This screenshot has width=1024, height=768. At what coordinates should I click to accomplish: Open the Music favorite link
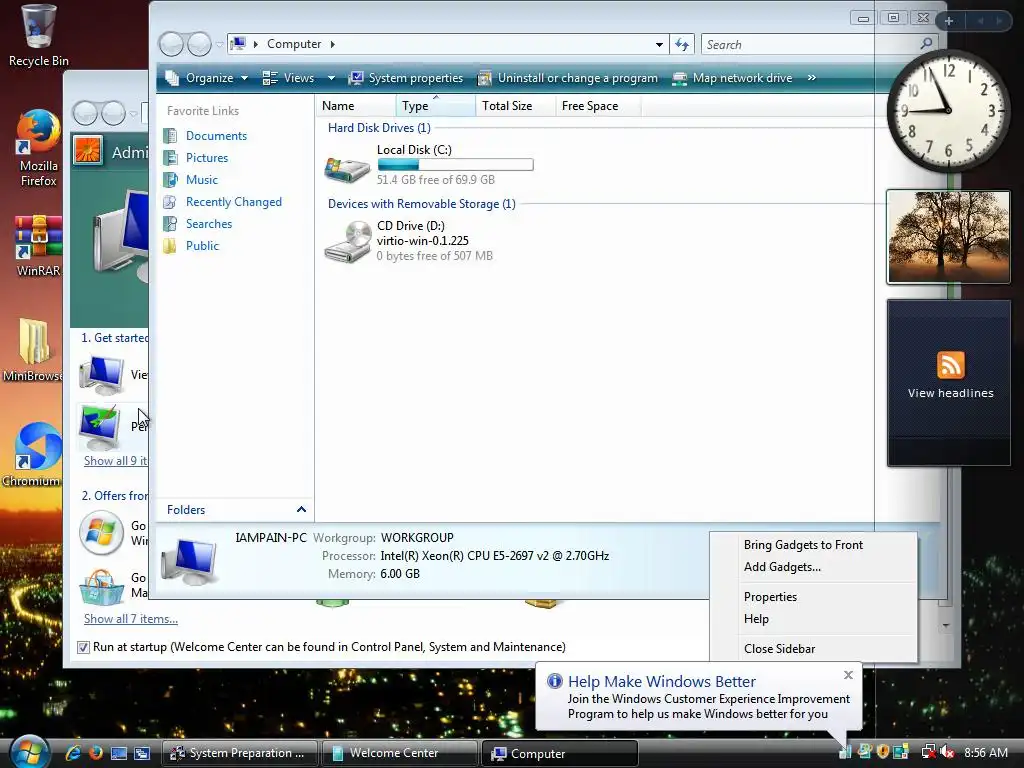(x=202, y=180)
